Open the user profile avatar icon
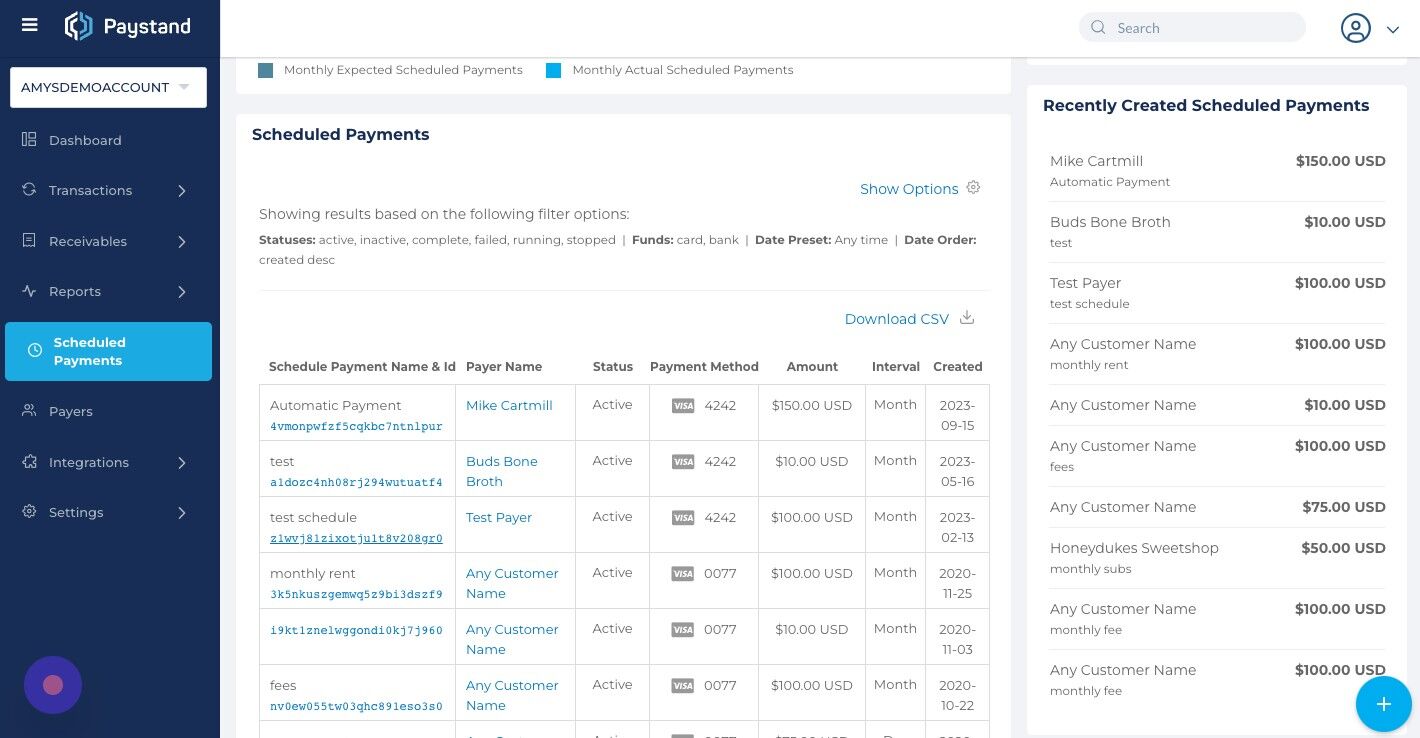Viewport: 1420px width, 738px height. point(1355,28)
